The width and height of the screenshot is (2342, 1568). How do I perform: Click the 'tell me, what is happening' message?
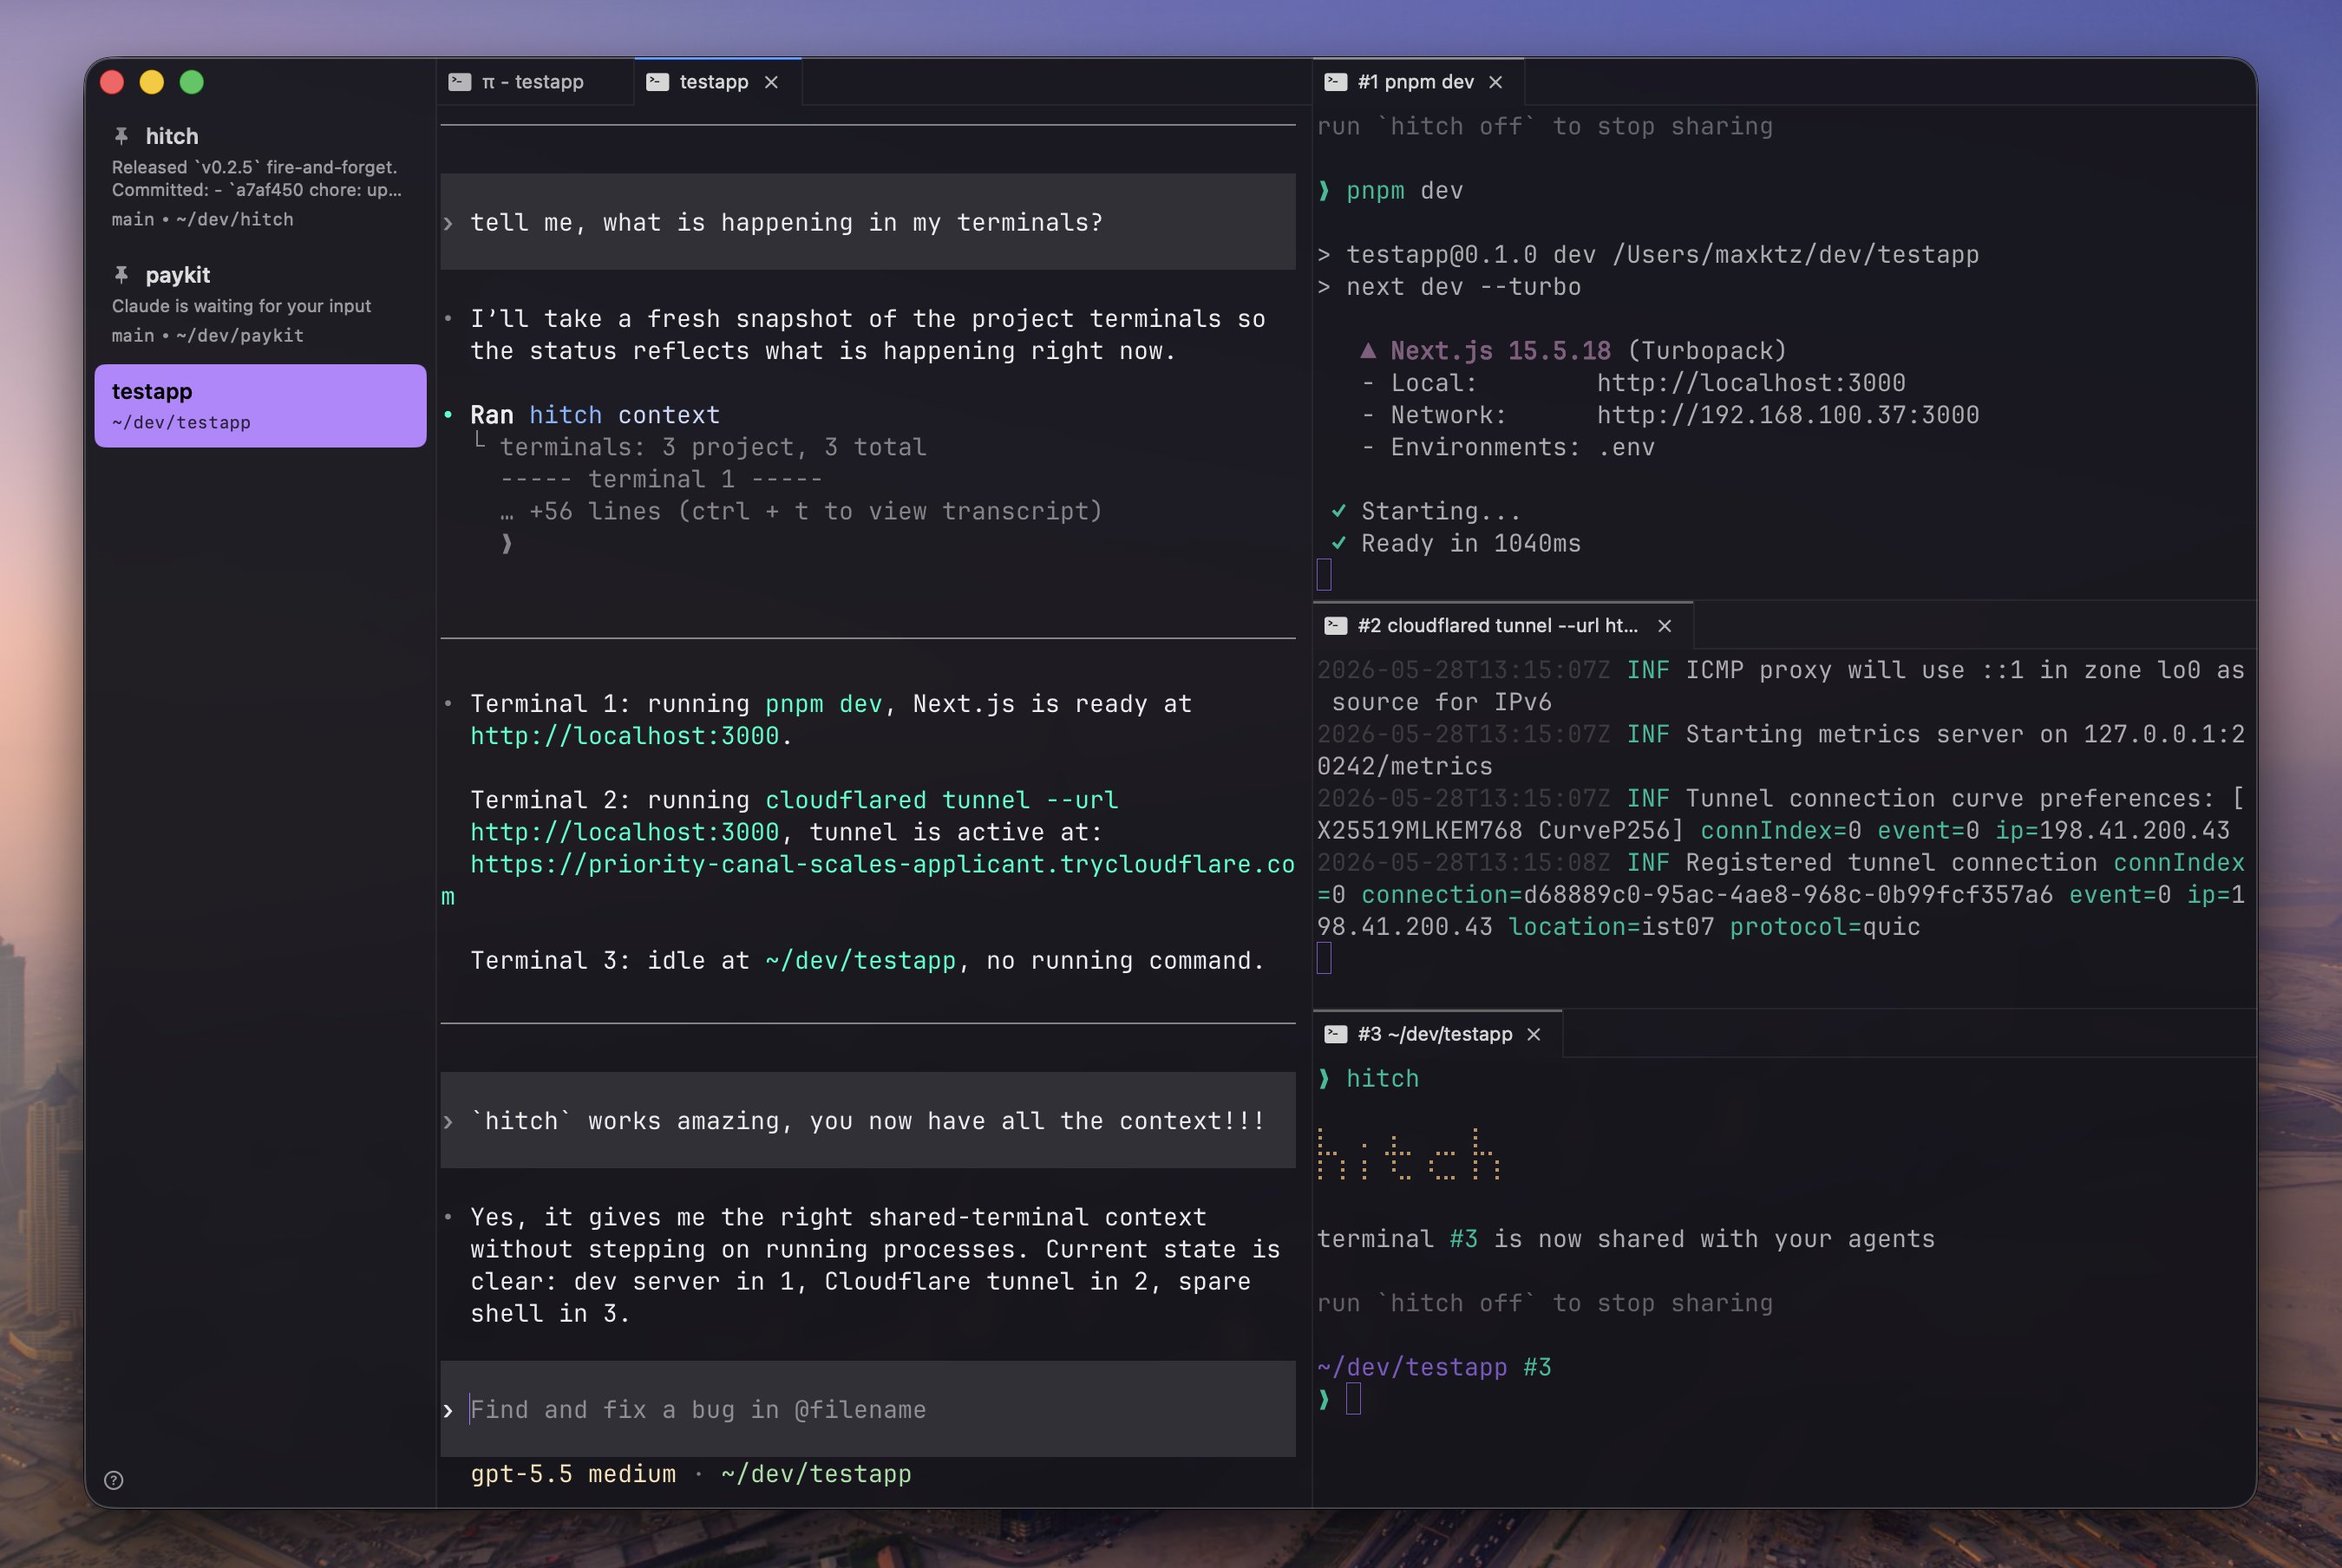point(868,222)
